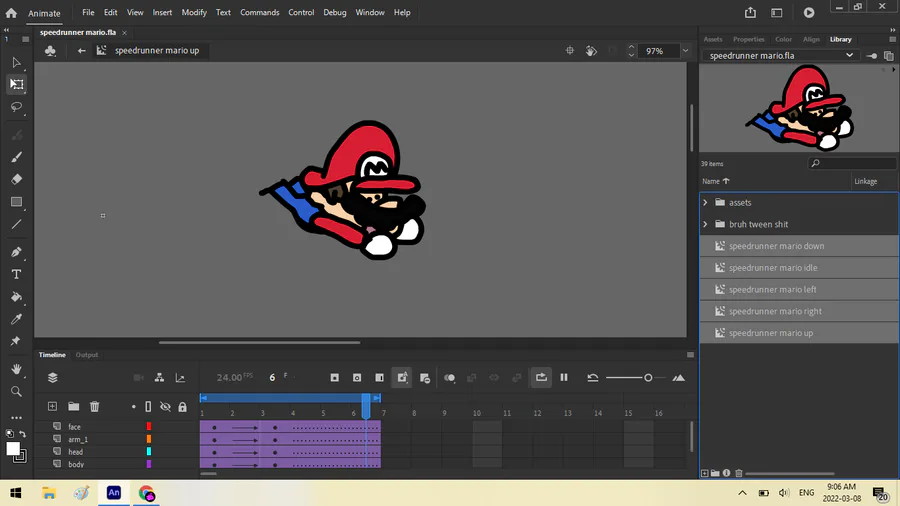This screenshot has height=506, width=900.
Task: Open the Commands menu
Action: (259, 12)
